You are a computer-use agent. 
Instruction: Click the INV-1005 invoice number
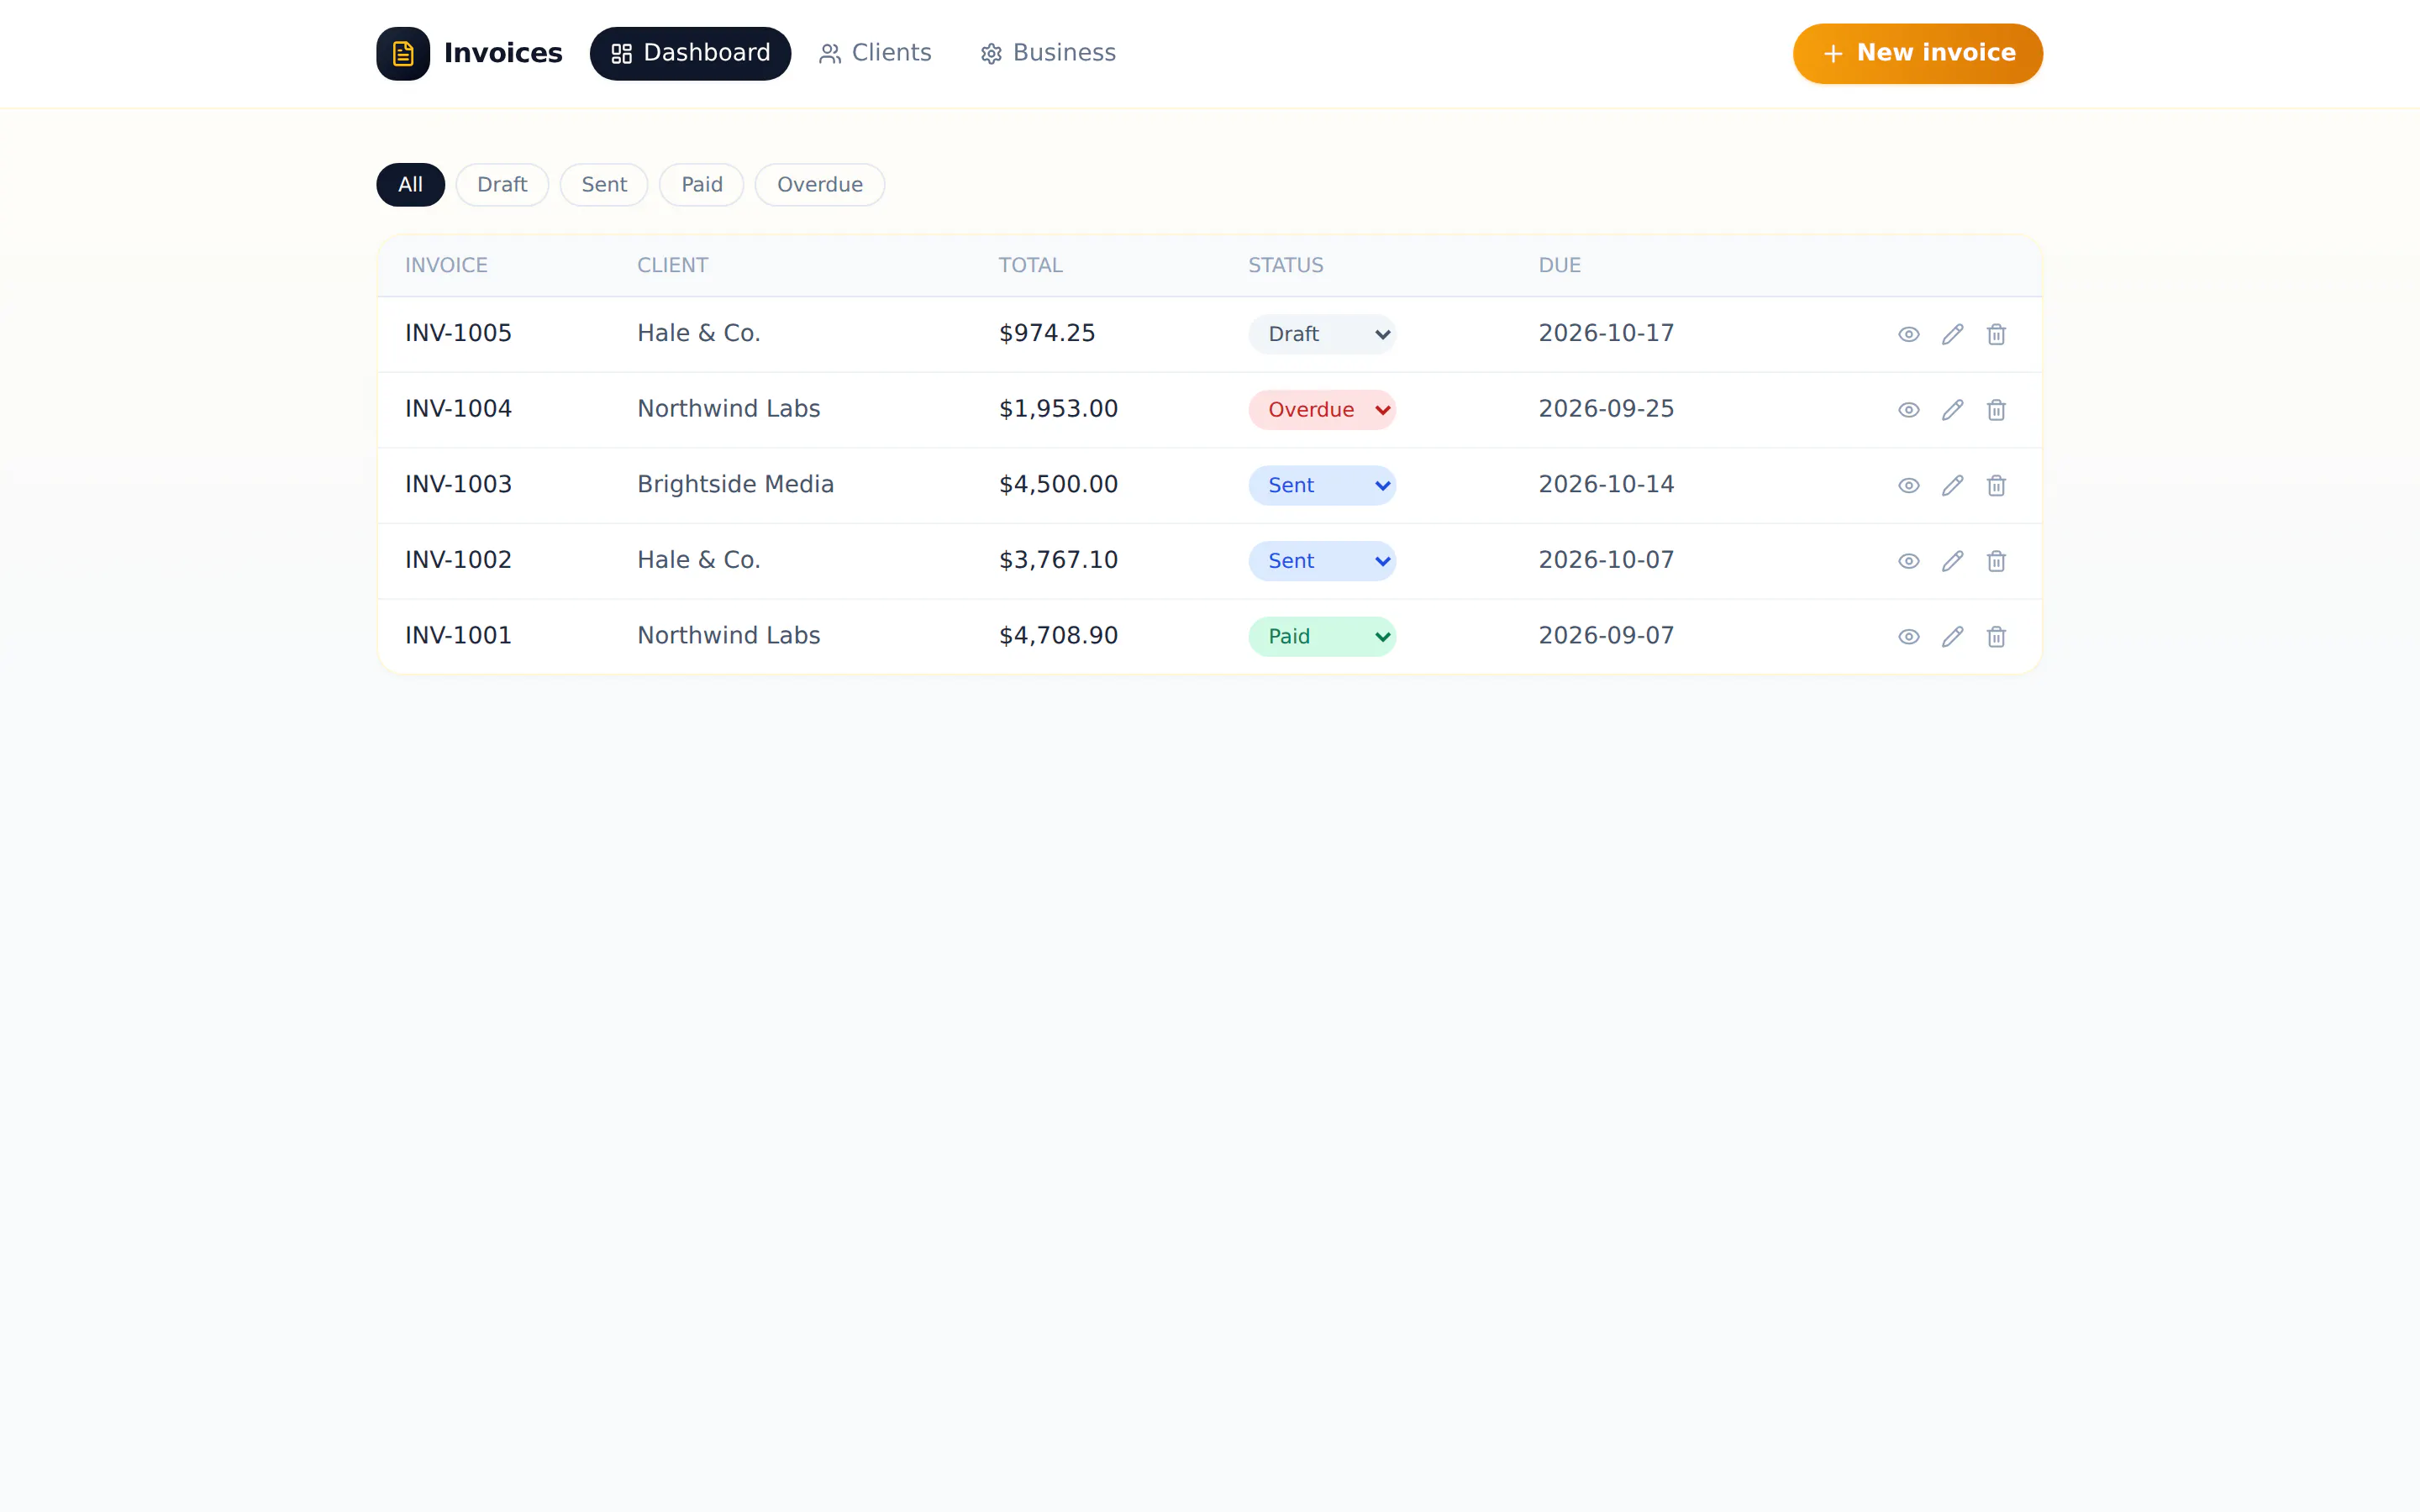point(458,333)
